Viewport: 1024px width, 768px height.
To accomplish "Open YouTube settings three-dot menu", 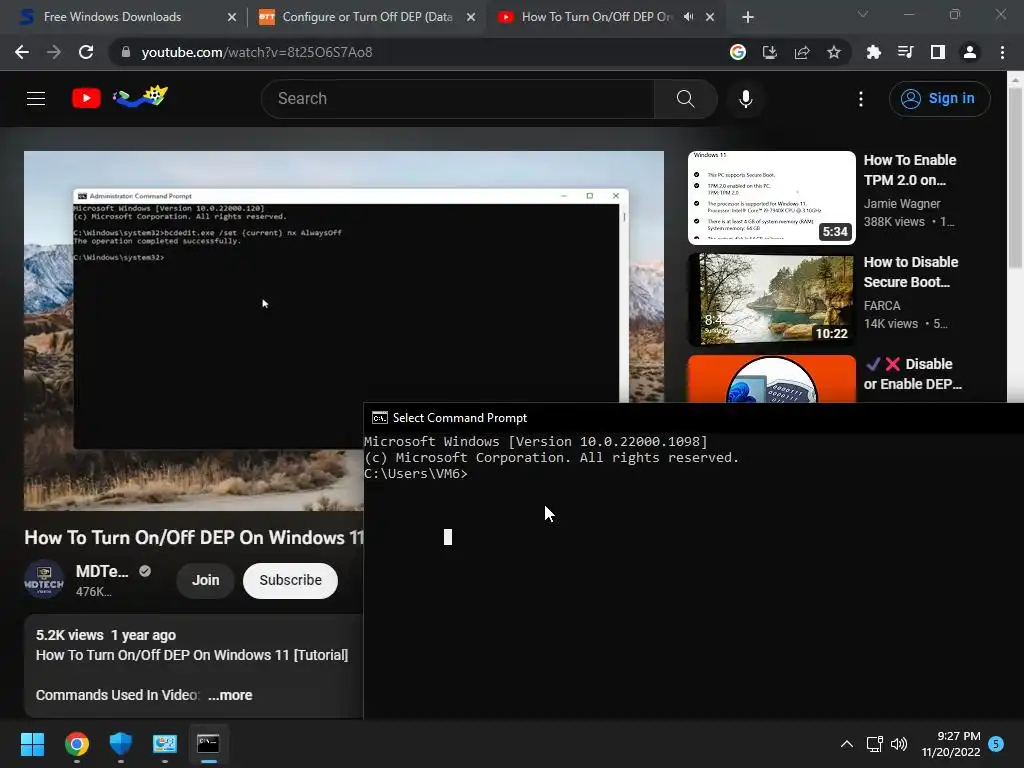I will (861, 99).
